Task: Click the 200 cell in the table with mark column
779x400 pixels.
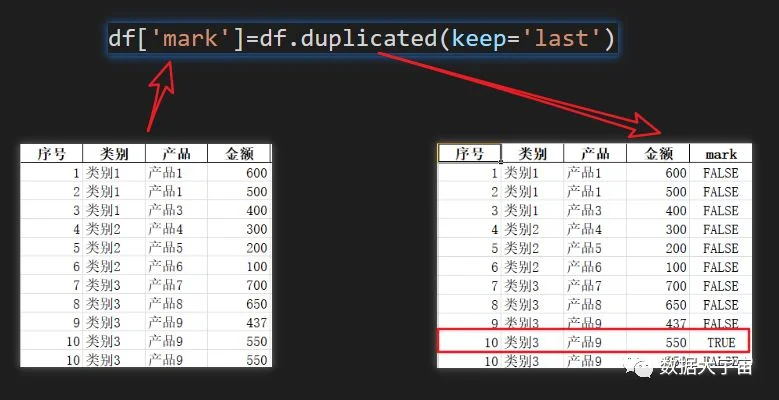Action: point(658,248)
